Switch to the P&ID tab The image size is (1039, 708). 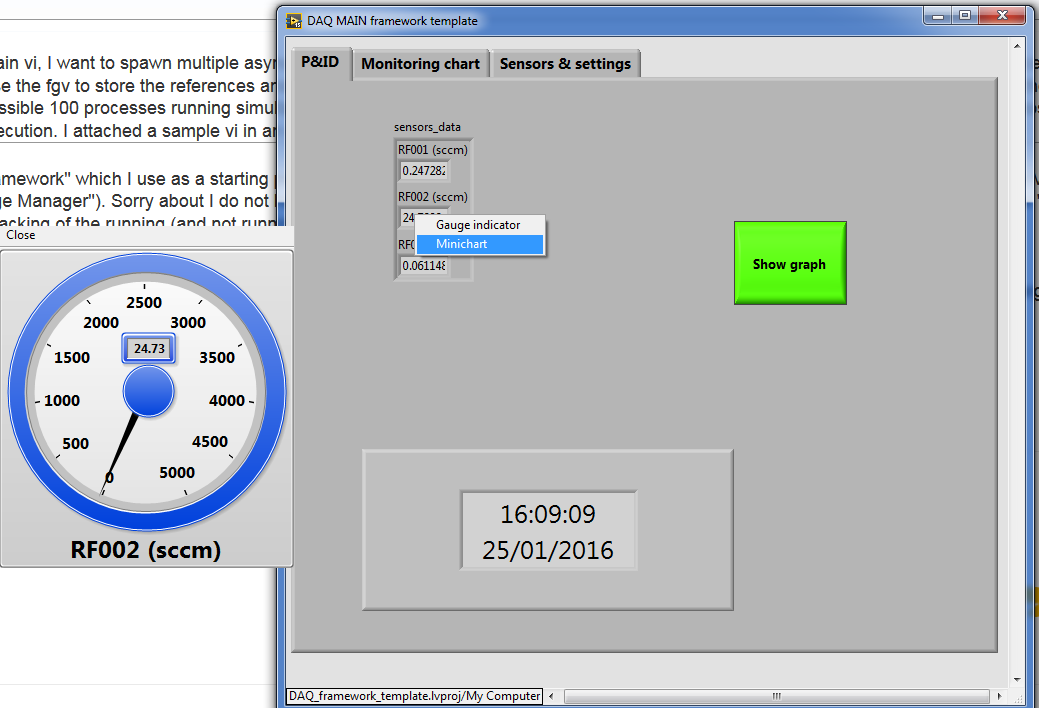click(x=321, y=63)
